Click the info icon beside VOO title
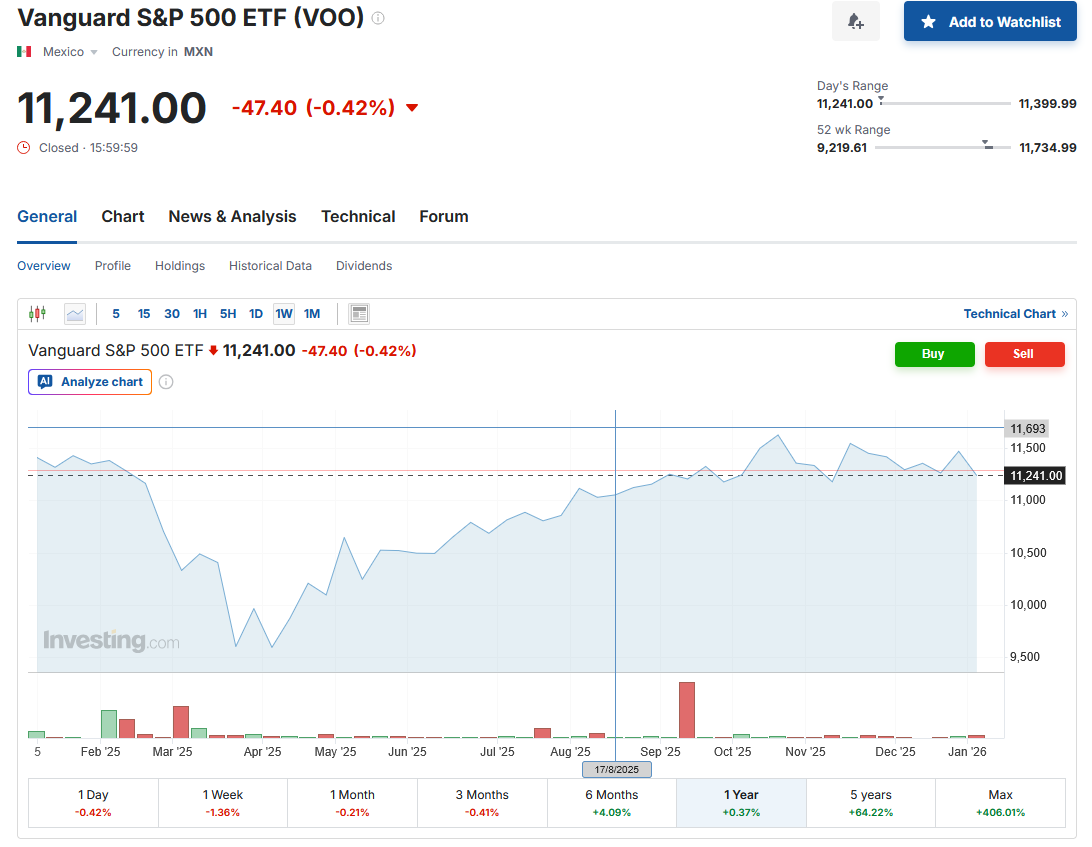Viewport: 1092px width, 847px height. click(378, 18)
